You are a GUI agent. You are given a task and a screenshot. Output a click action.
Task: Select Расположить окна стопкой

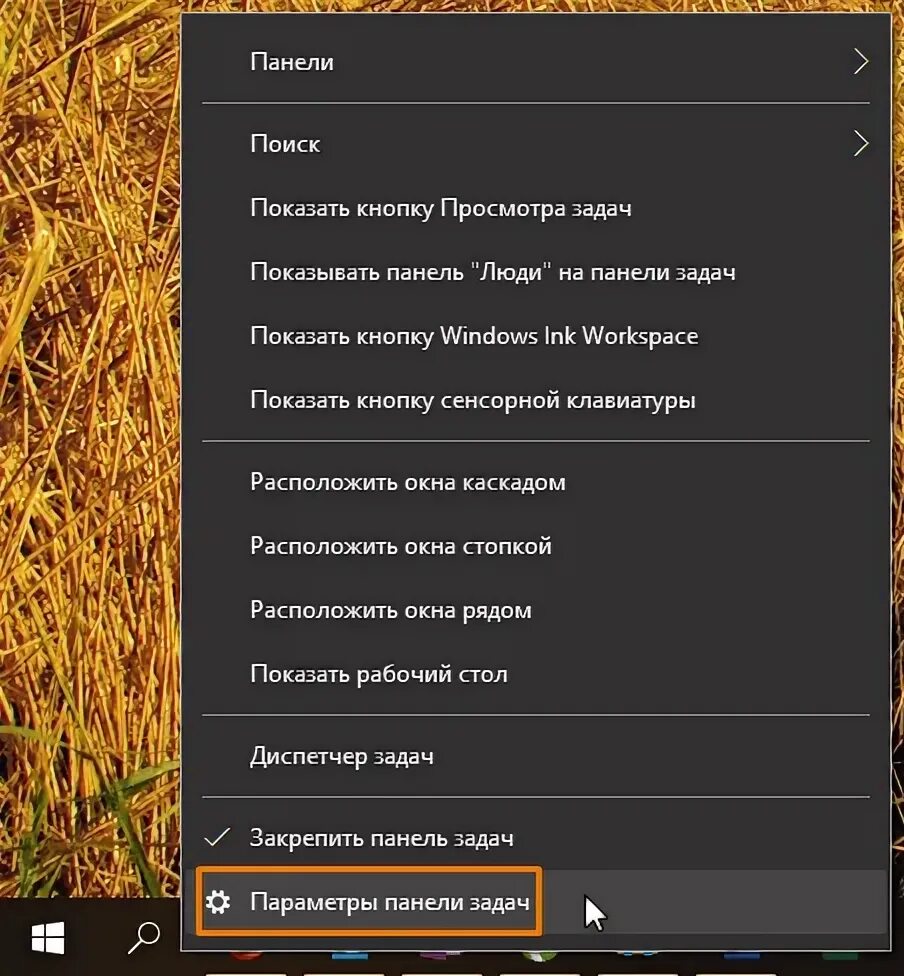(x=400, y=545)
